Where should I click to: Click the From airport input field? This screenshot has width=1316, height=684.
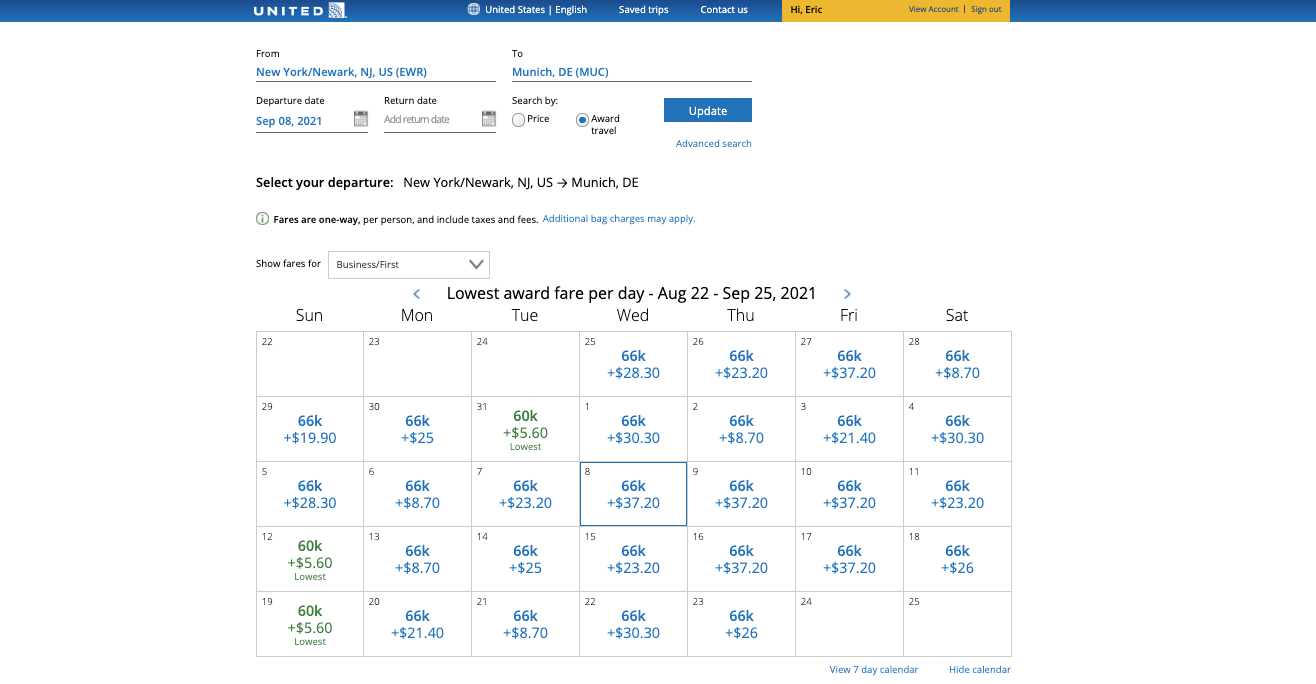pyautogui.click(x=375, y=72)
